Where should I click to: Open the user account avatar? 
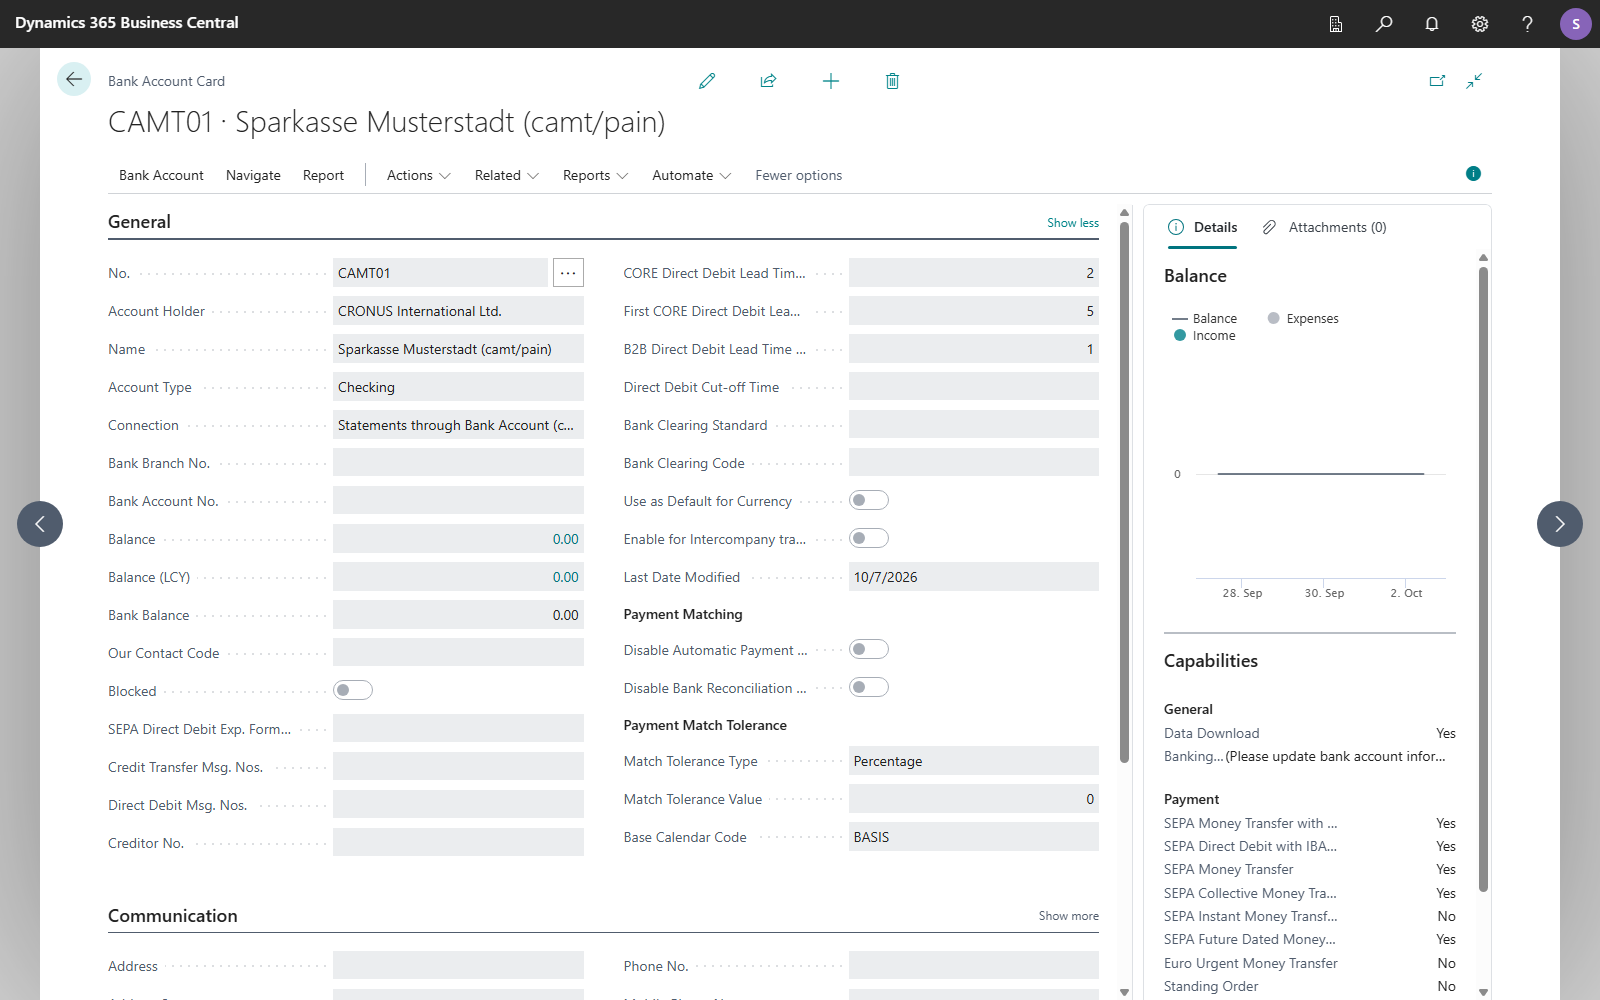pyautogui.click(x=1576, y=23)
